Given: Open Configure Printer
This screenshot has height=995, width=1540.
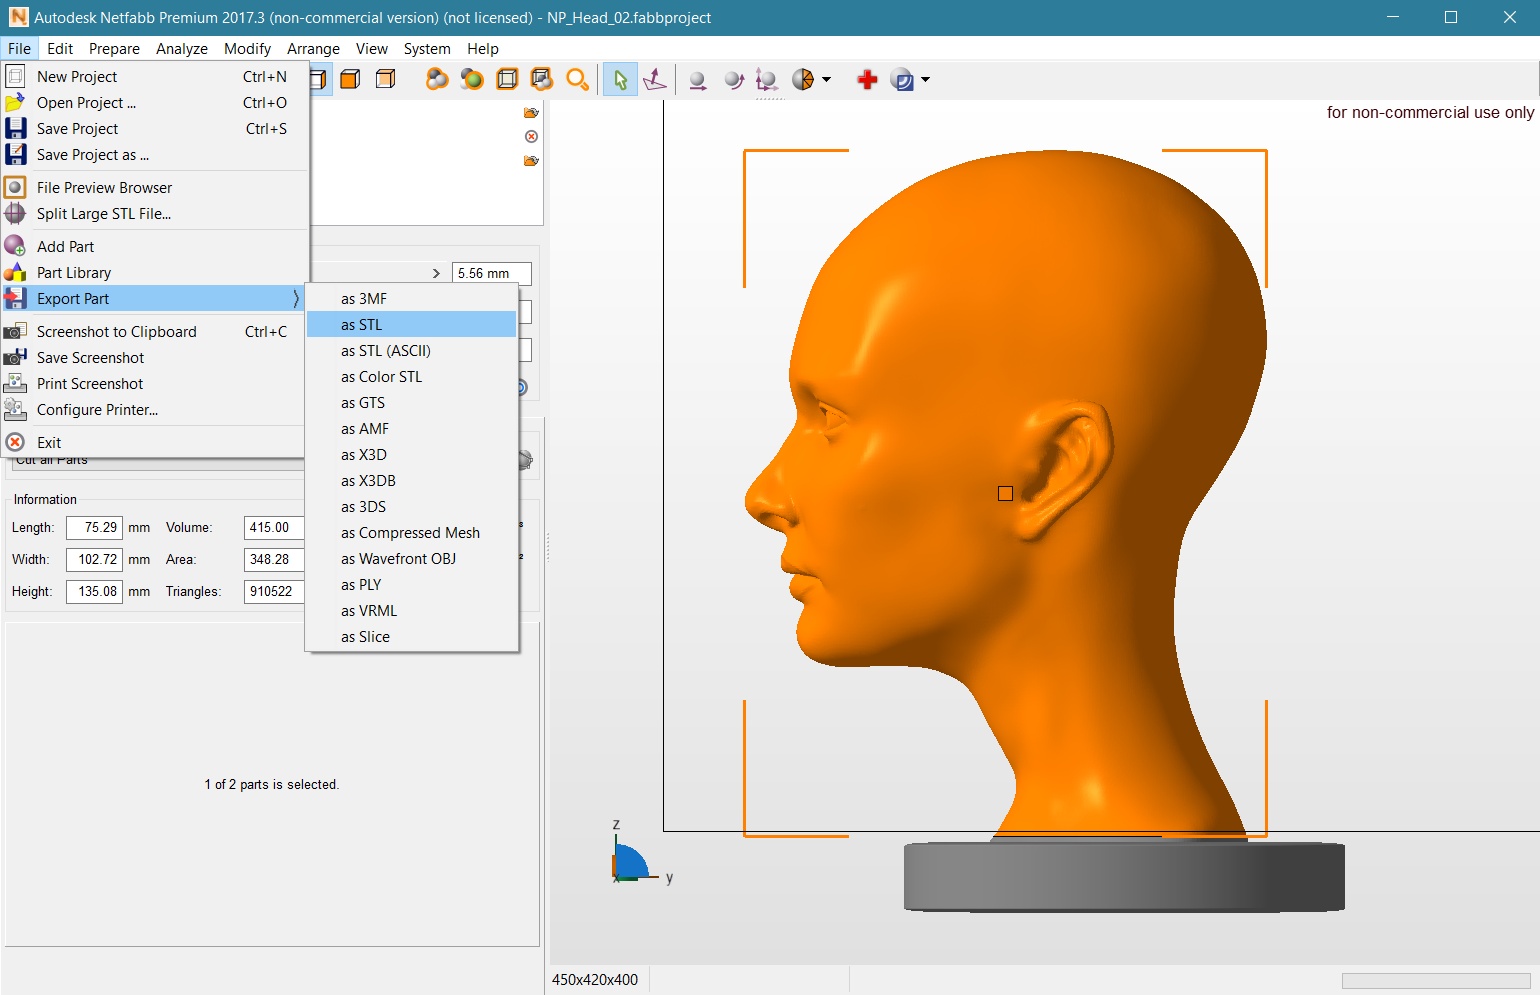Looking at the screenshot, I should tap(154, 410).
